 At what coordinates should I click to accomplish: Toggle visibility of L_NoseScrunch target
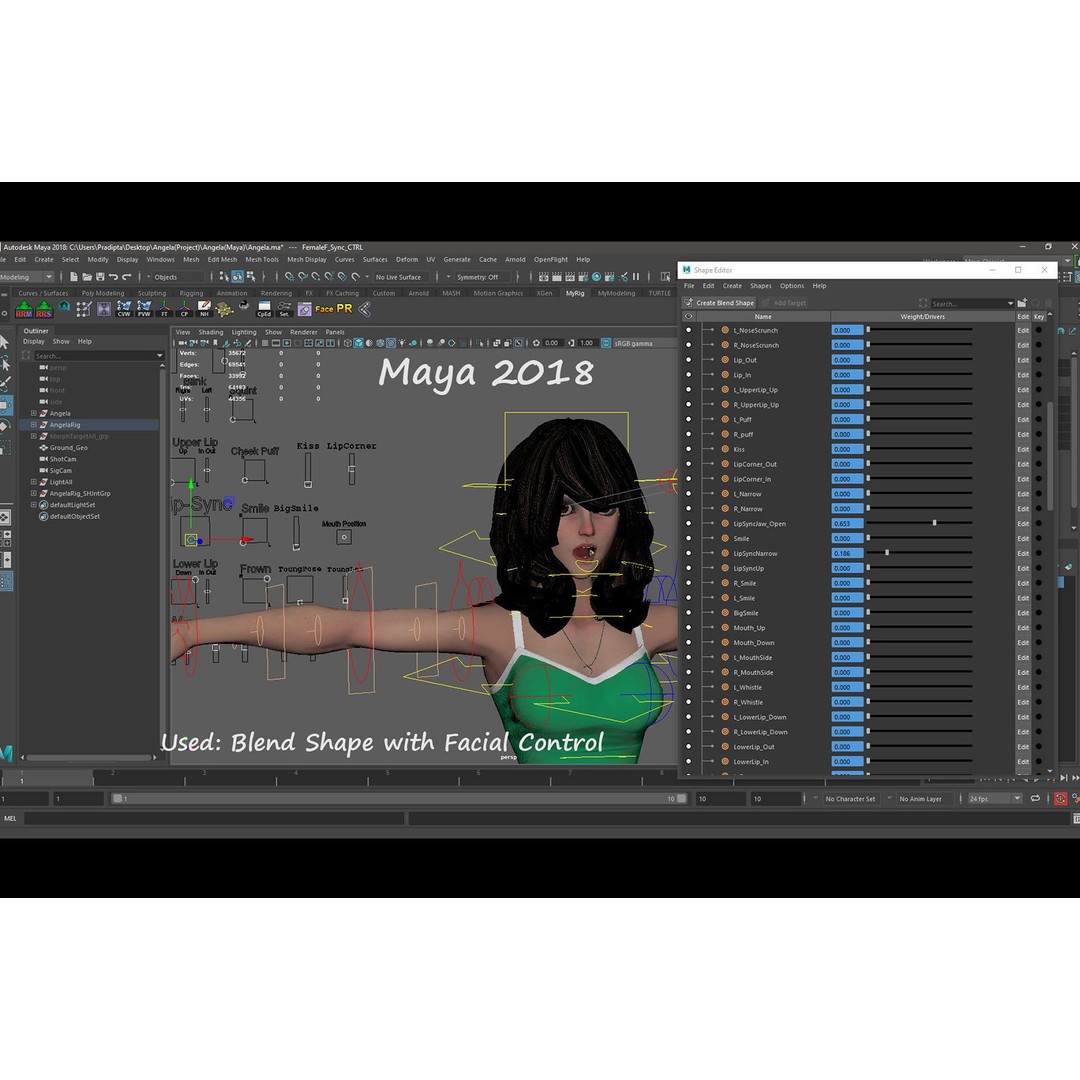pos(688,330)
